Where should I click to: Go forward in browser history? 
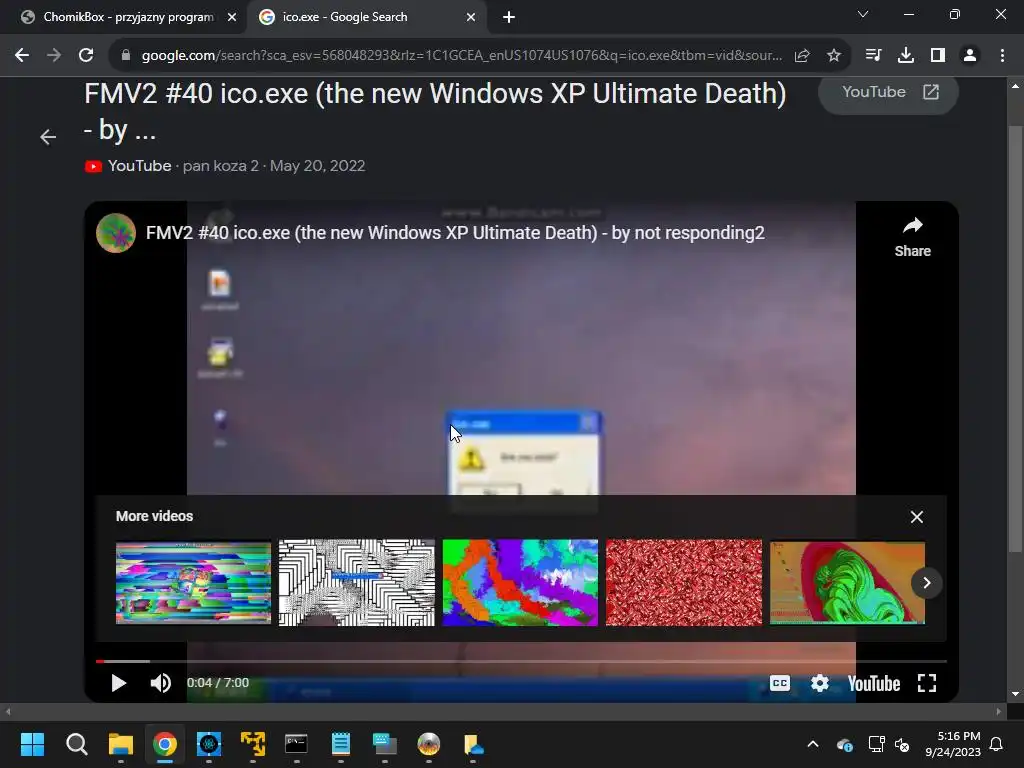[54, 56]
